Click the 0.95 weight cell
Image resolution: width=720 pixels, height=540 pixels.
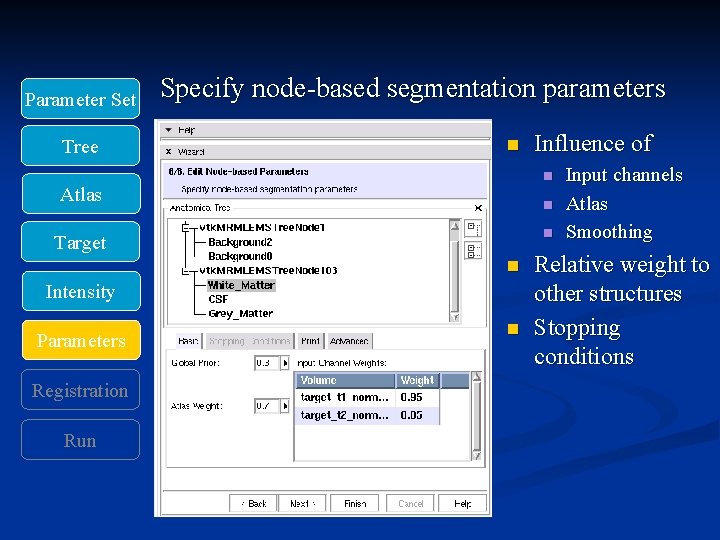[x=417, y=398]
